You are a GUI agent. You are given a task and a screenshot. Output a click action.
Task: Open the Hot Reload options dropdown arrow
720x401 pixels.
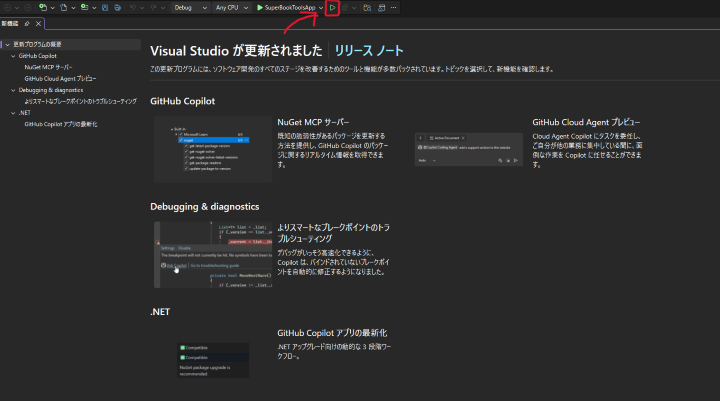pos(354,7)
